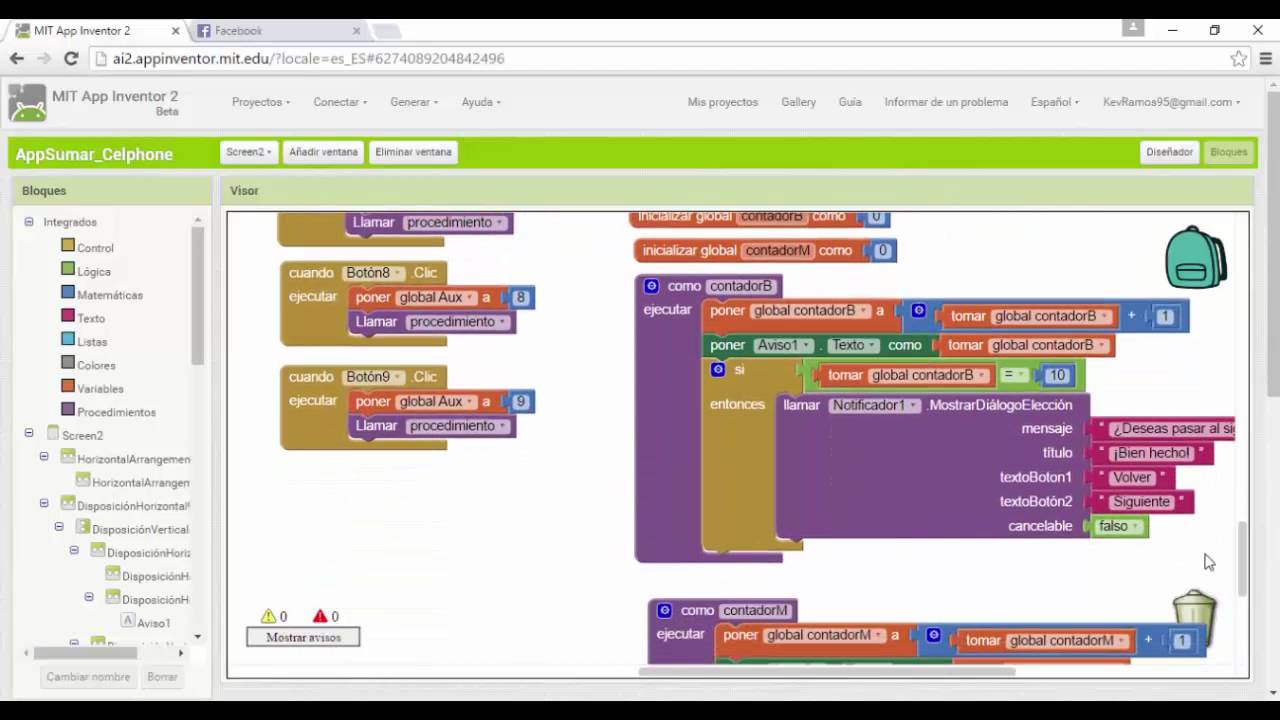Open the equals operator dropdown

tap(1013, 375)
